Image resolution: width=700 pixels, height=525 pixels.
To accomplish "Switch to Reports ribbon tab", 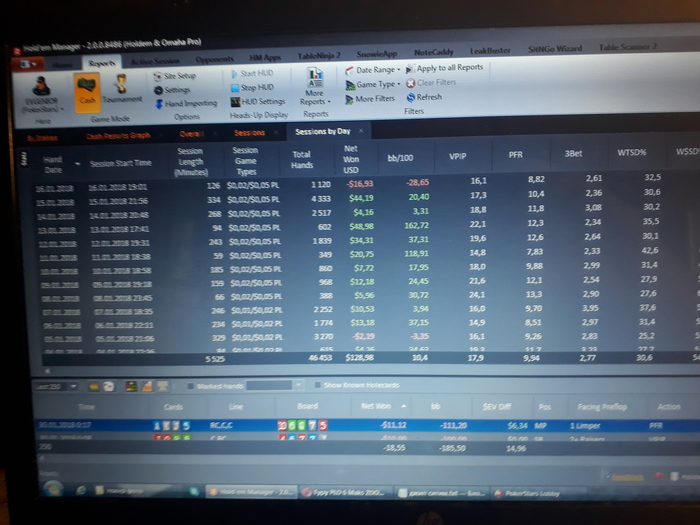I will coord(101,63).
